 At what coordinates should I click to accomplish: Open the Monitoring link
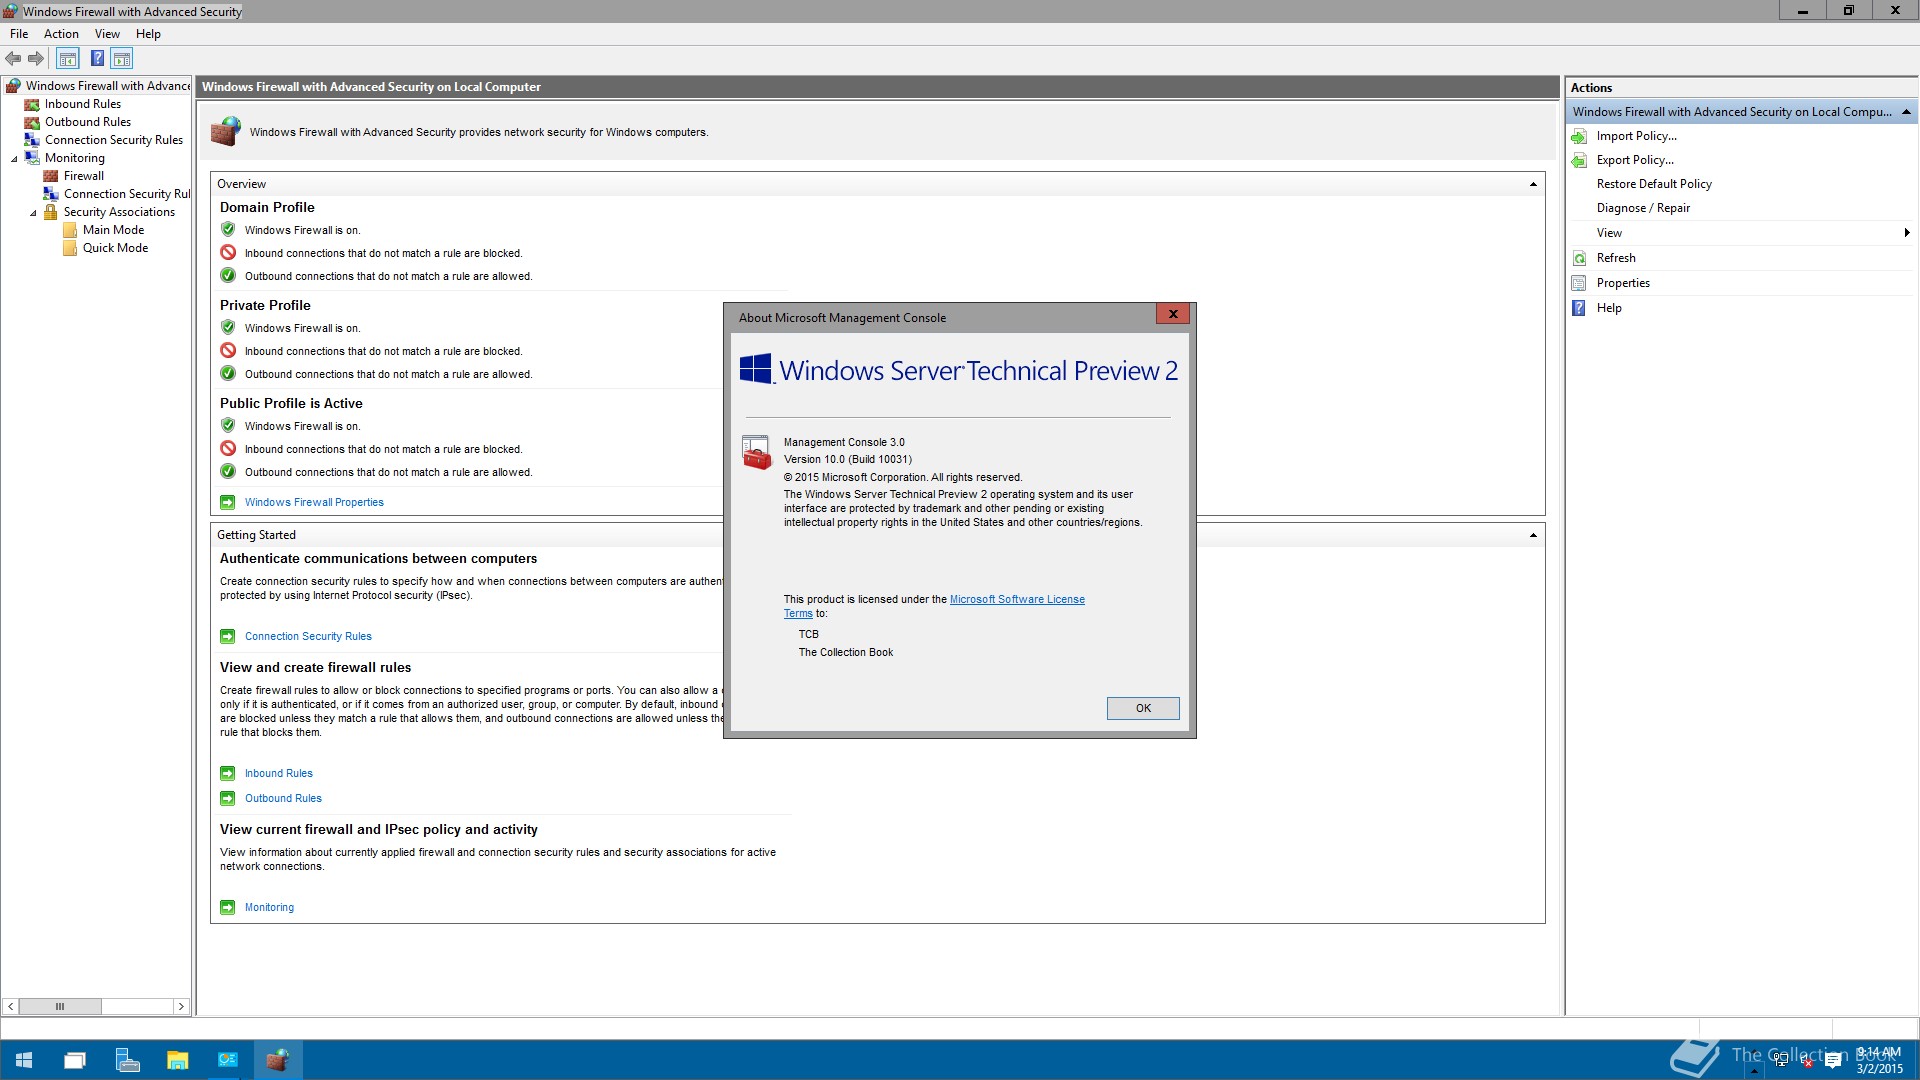pos(269,907)
